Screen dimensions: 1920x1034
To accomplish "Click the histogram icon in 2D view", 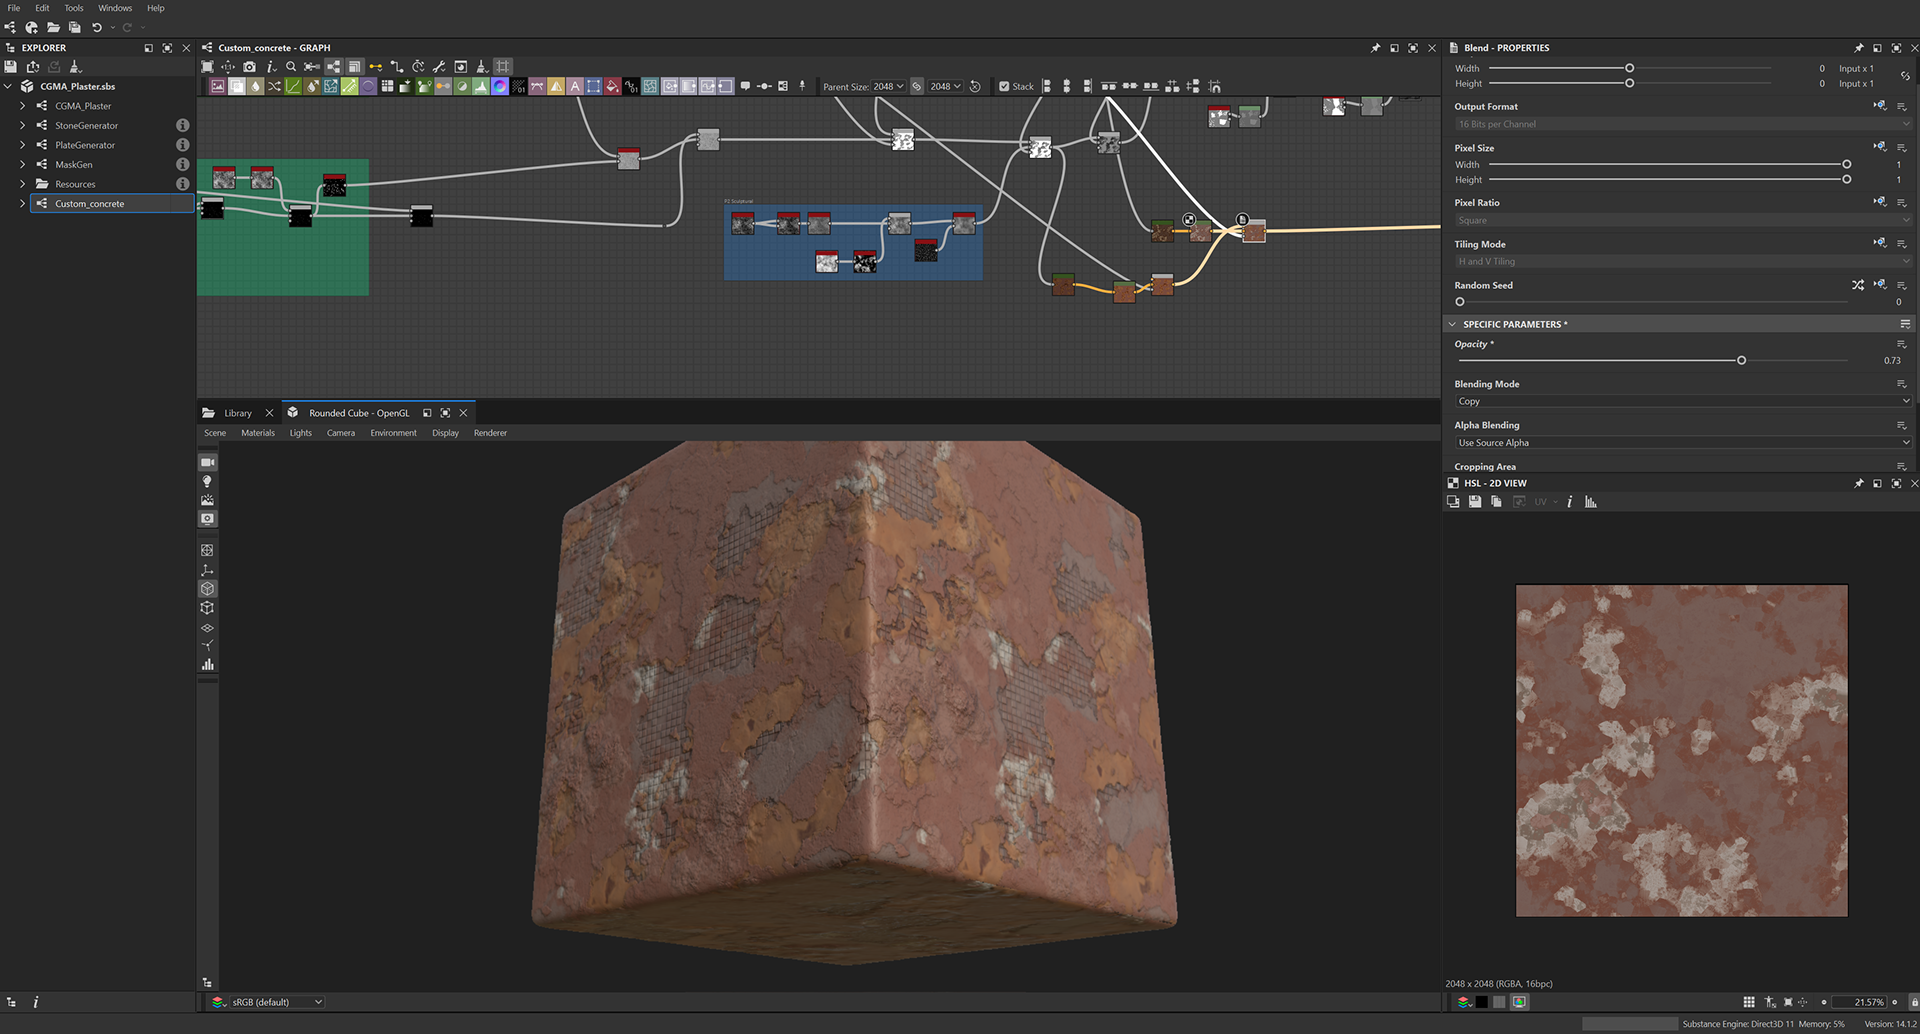I will tap(1590, 502).
